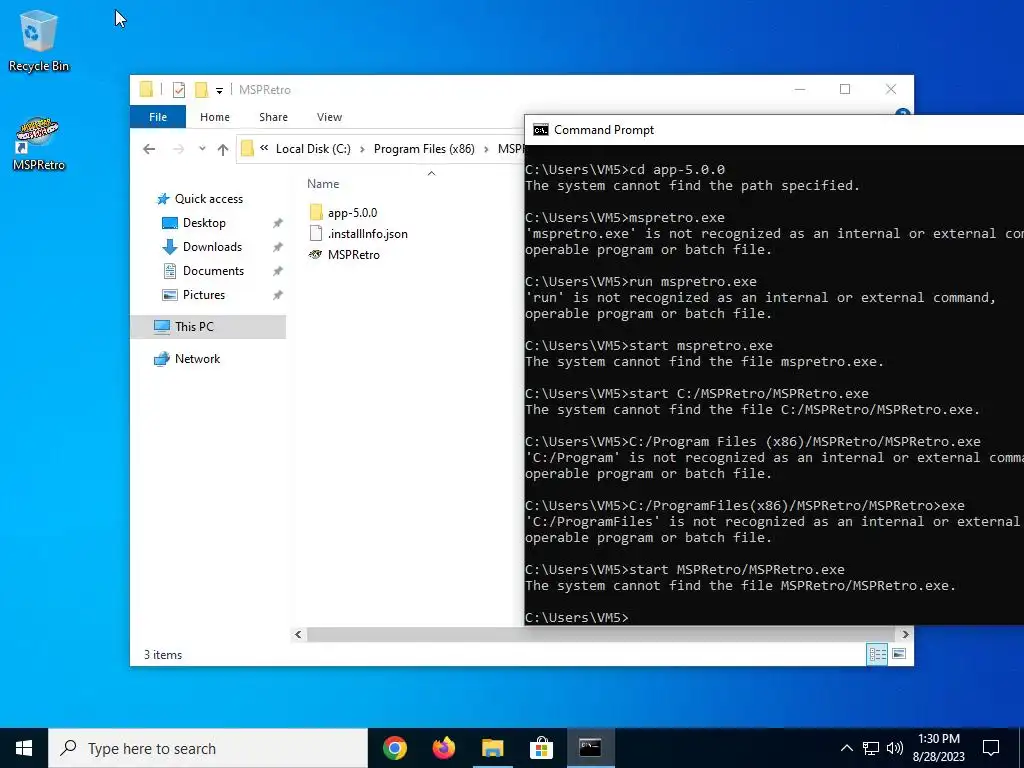Open the notification center icon
Viewport: 1024px width, 768px height.
pos(991,748)
